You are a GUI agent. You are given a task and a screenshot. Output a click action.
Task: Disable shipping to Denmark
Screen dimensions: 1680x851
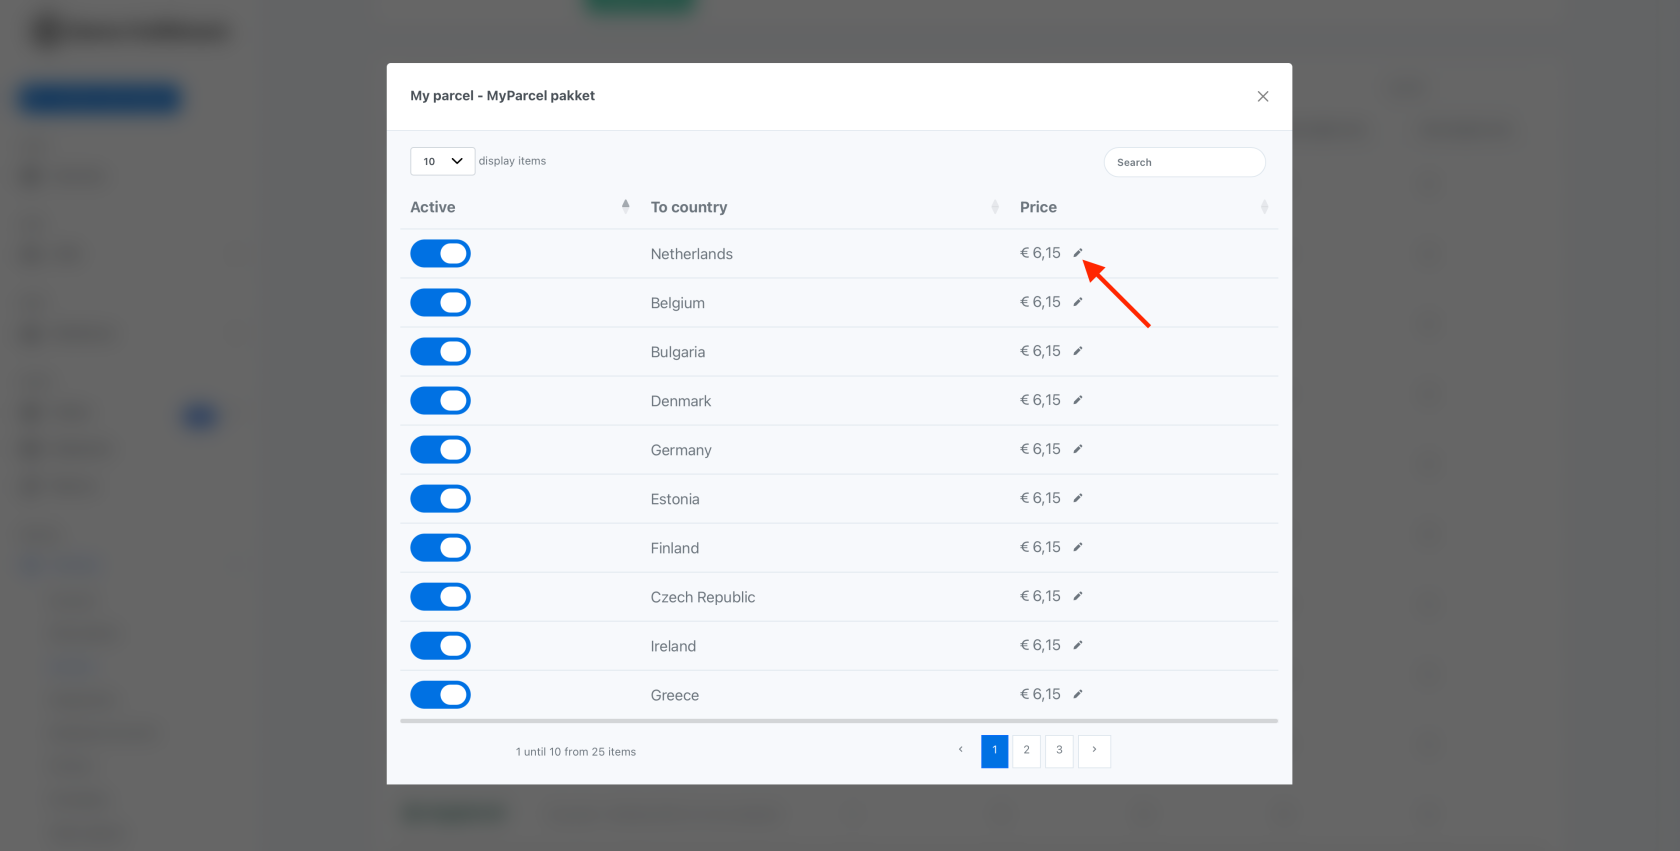[440, 401]
